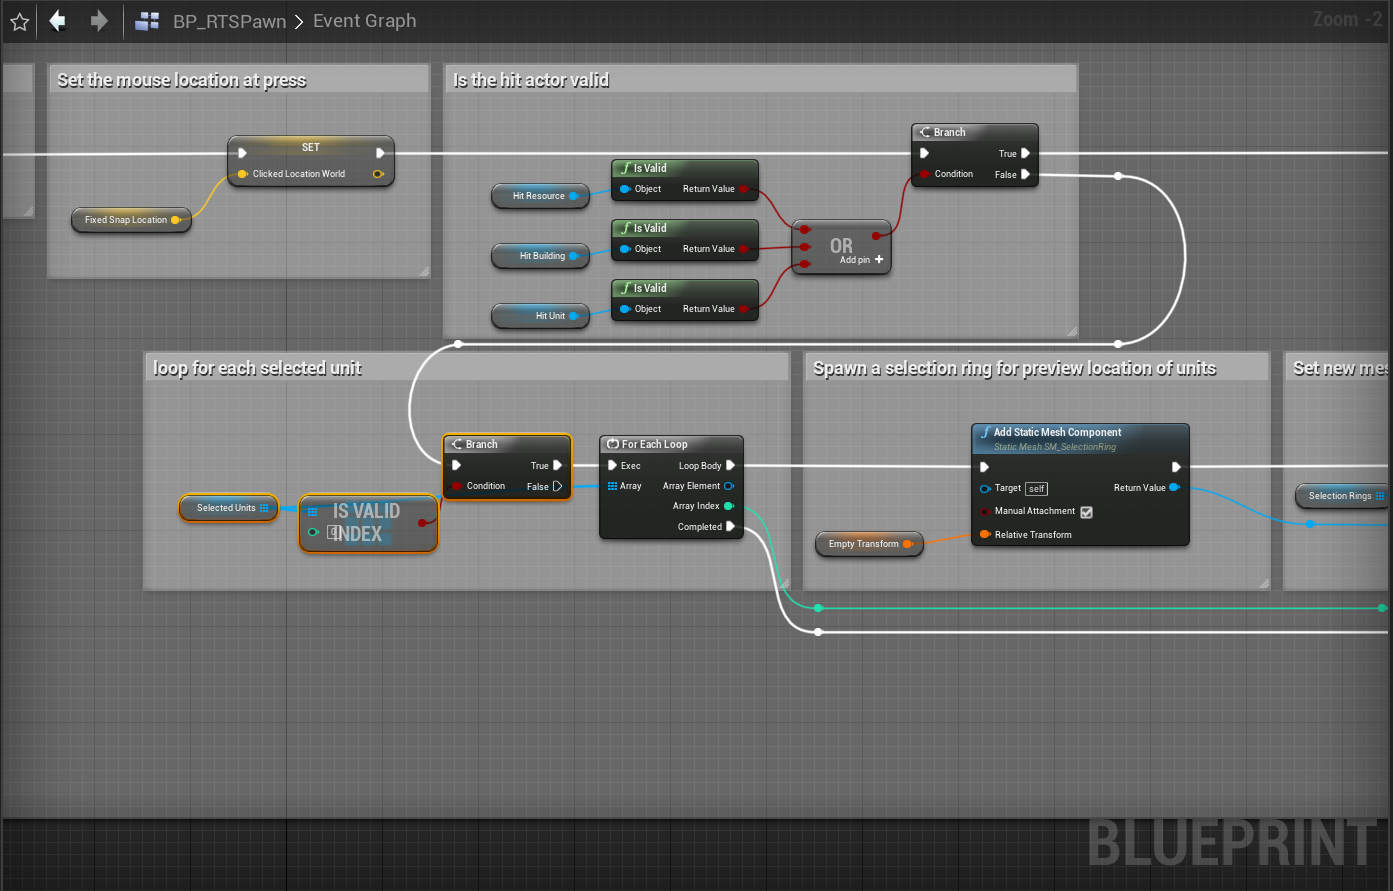Click the top Branch node header icon
The image size is (1393, 891).
click(x=925, y=132)
